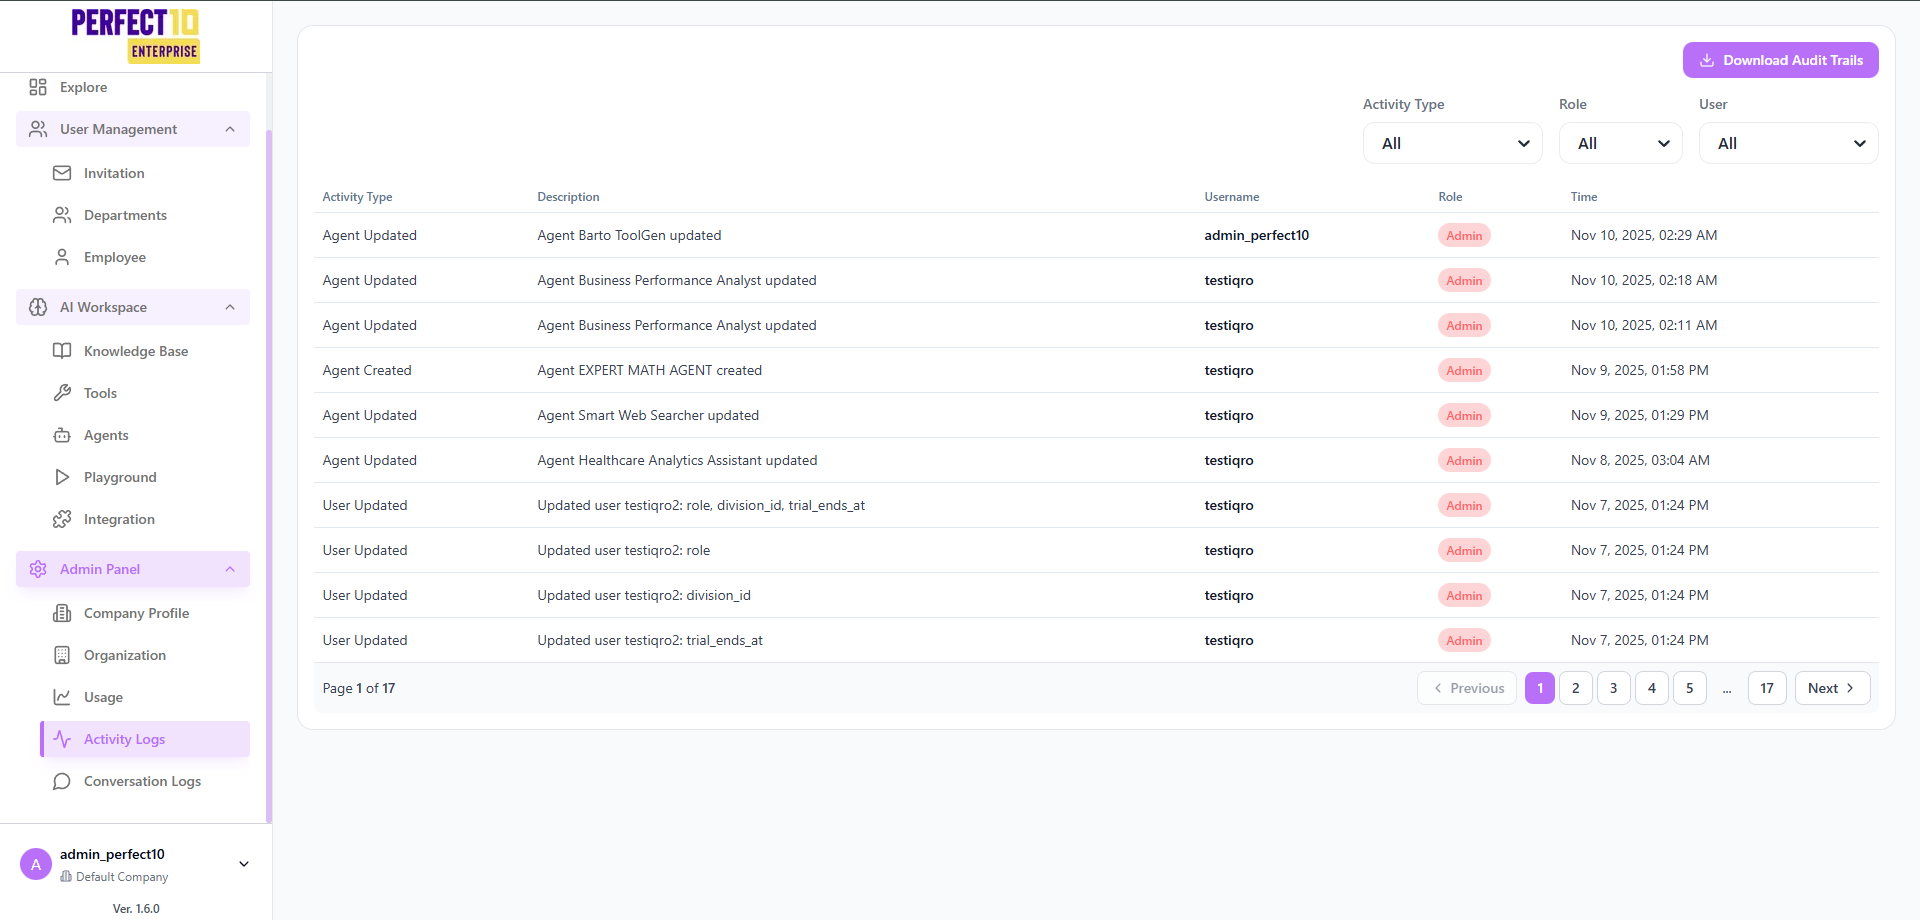
Task: Expand the admin_perfect10 account menu chevron
Action: tap(244, 864)
